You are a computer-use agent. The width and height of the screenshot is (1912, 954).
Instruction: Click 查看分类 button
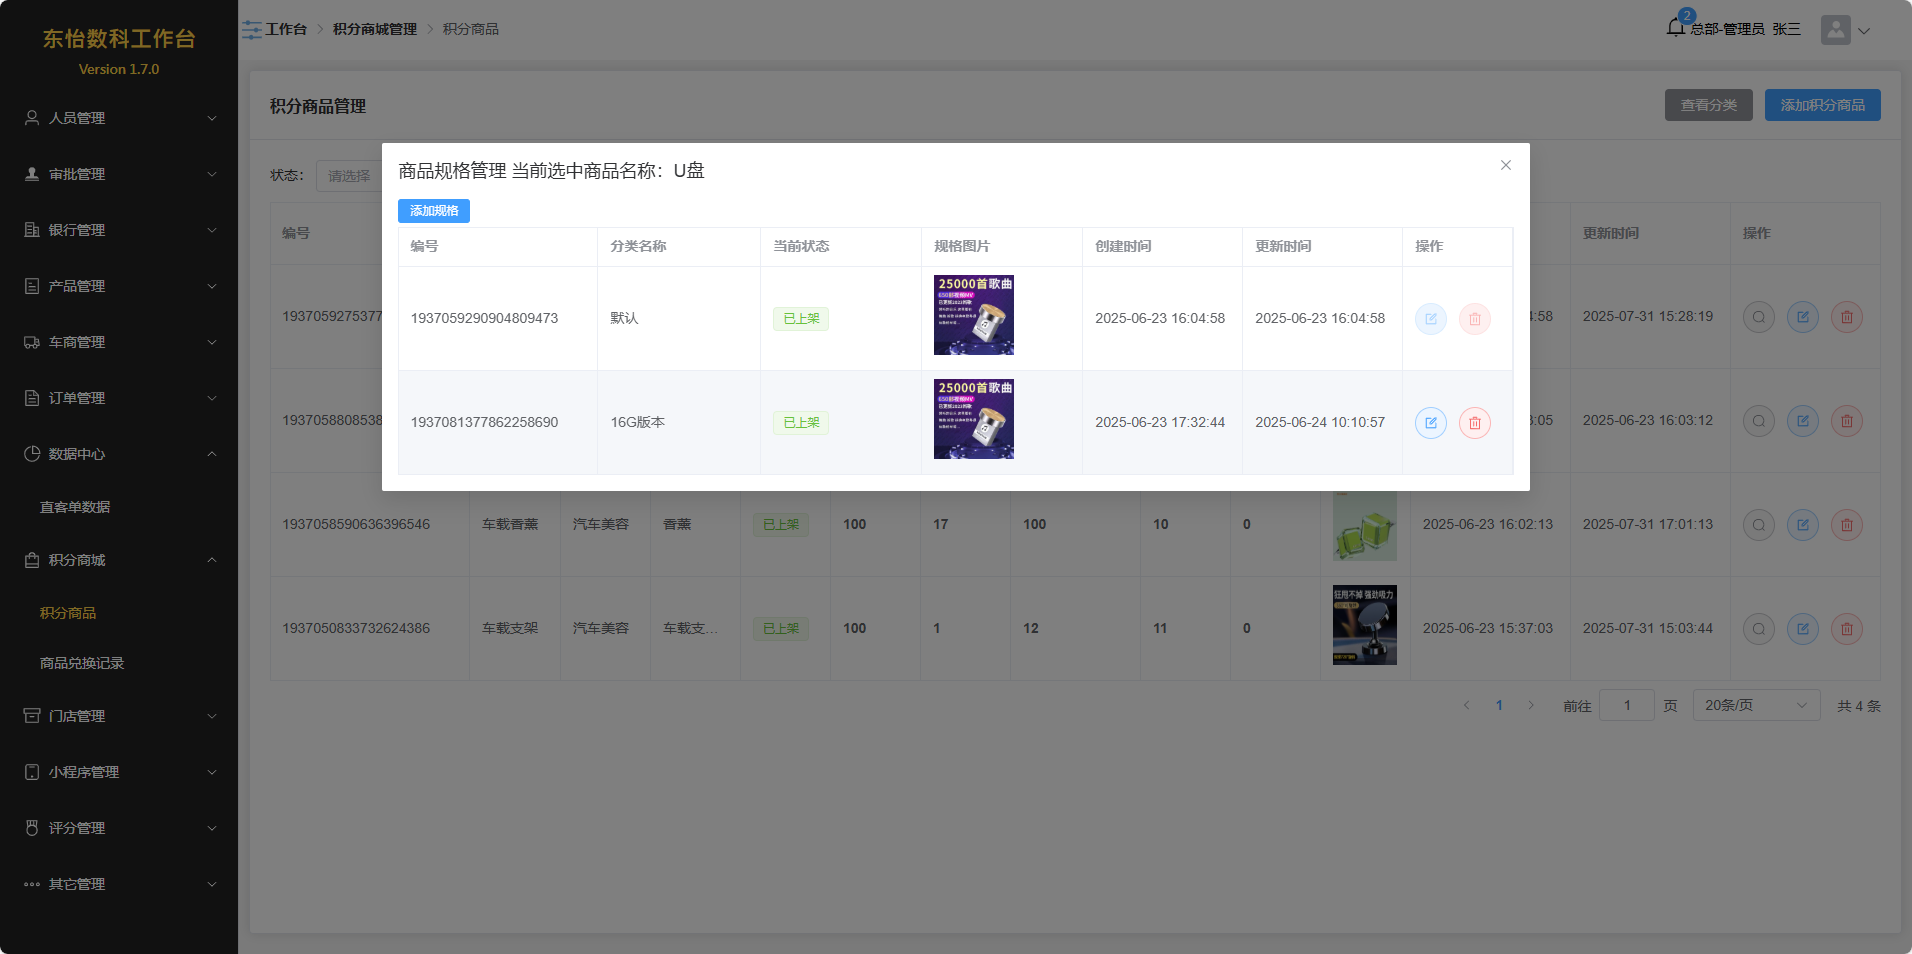(1708, 105)
